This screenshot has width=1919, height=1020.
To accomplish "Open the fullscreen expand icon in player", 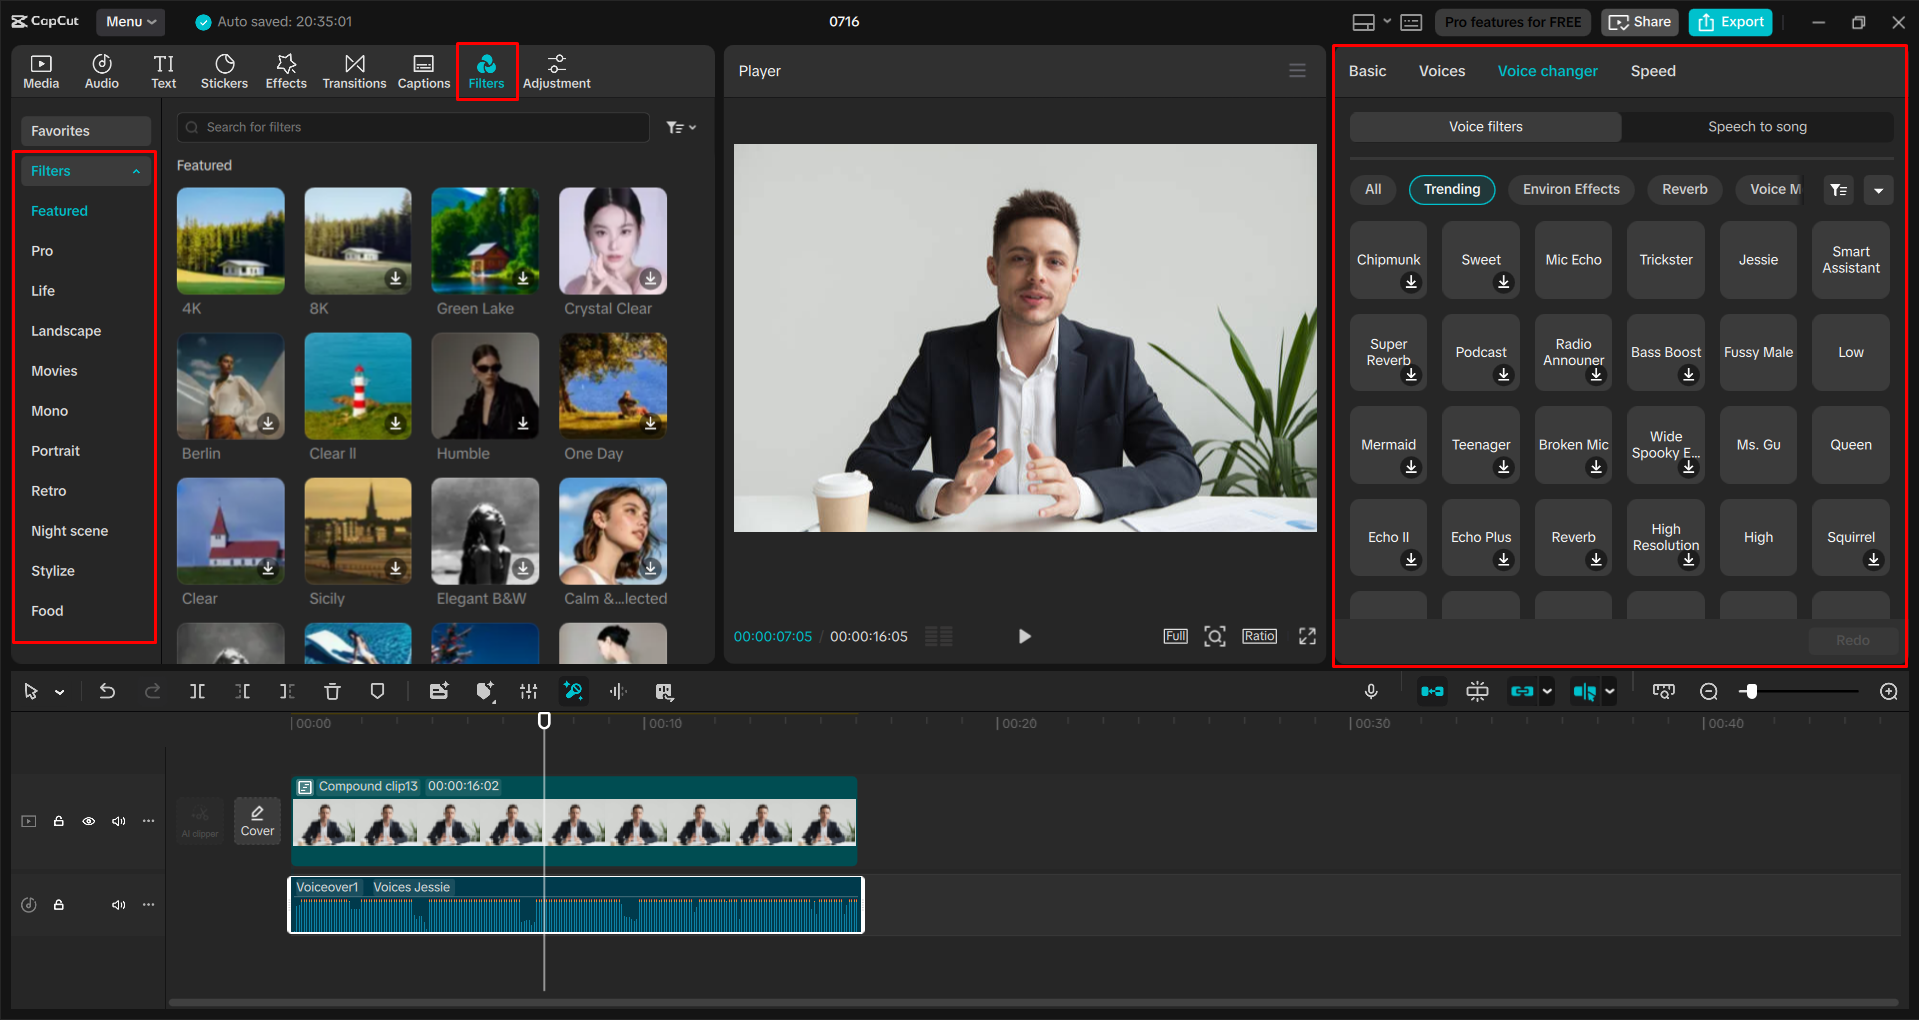I will 1307,636.
